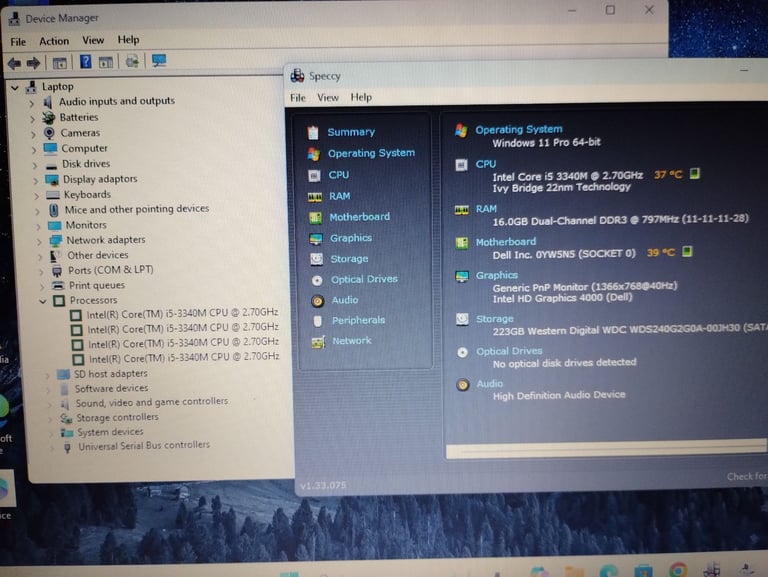Expand the Display adaptors node
Image resolution: width=768 pixels, height=577 pixels.
[x=36, y=181]
